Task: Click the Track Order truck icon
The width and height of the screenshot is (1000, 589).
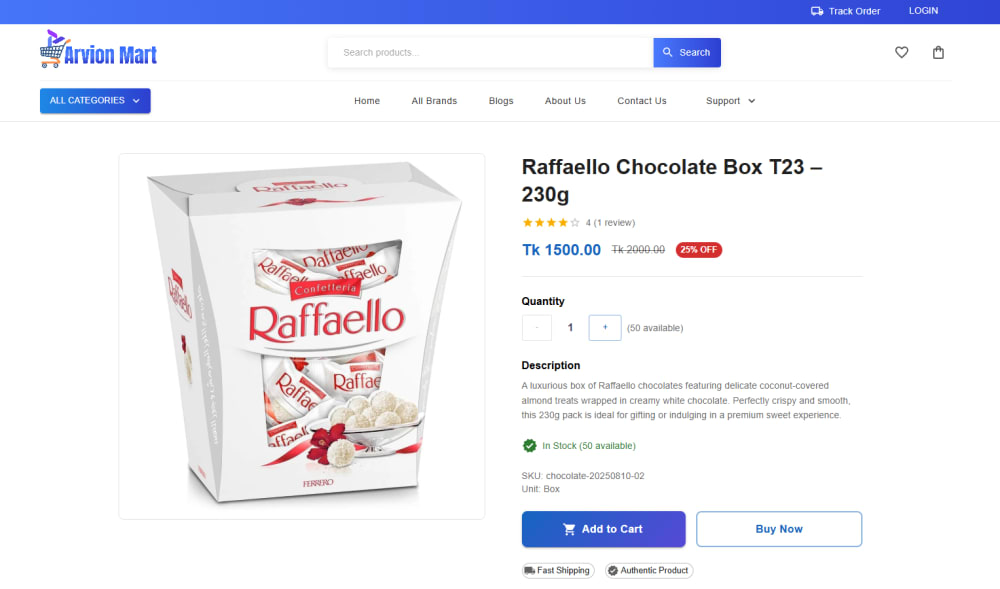Action: coord(817,11)
